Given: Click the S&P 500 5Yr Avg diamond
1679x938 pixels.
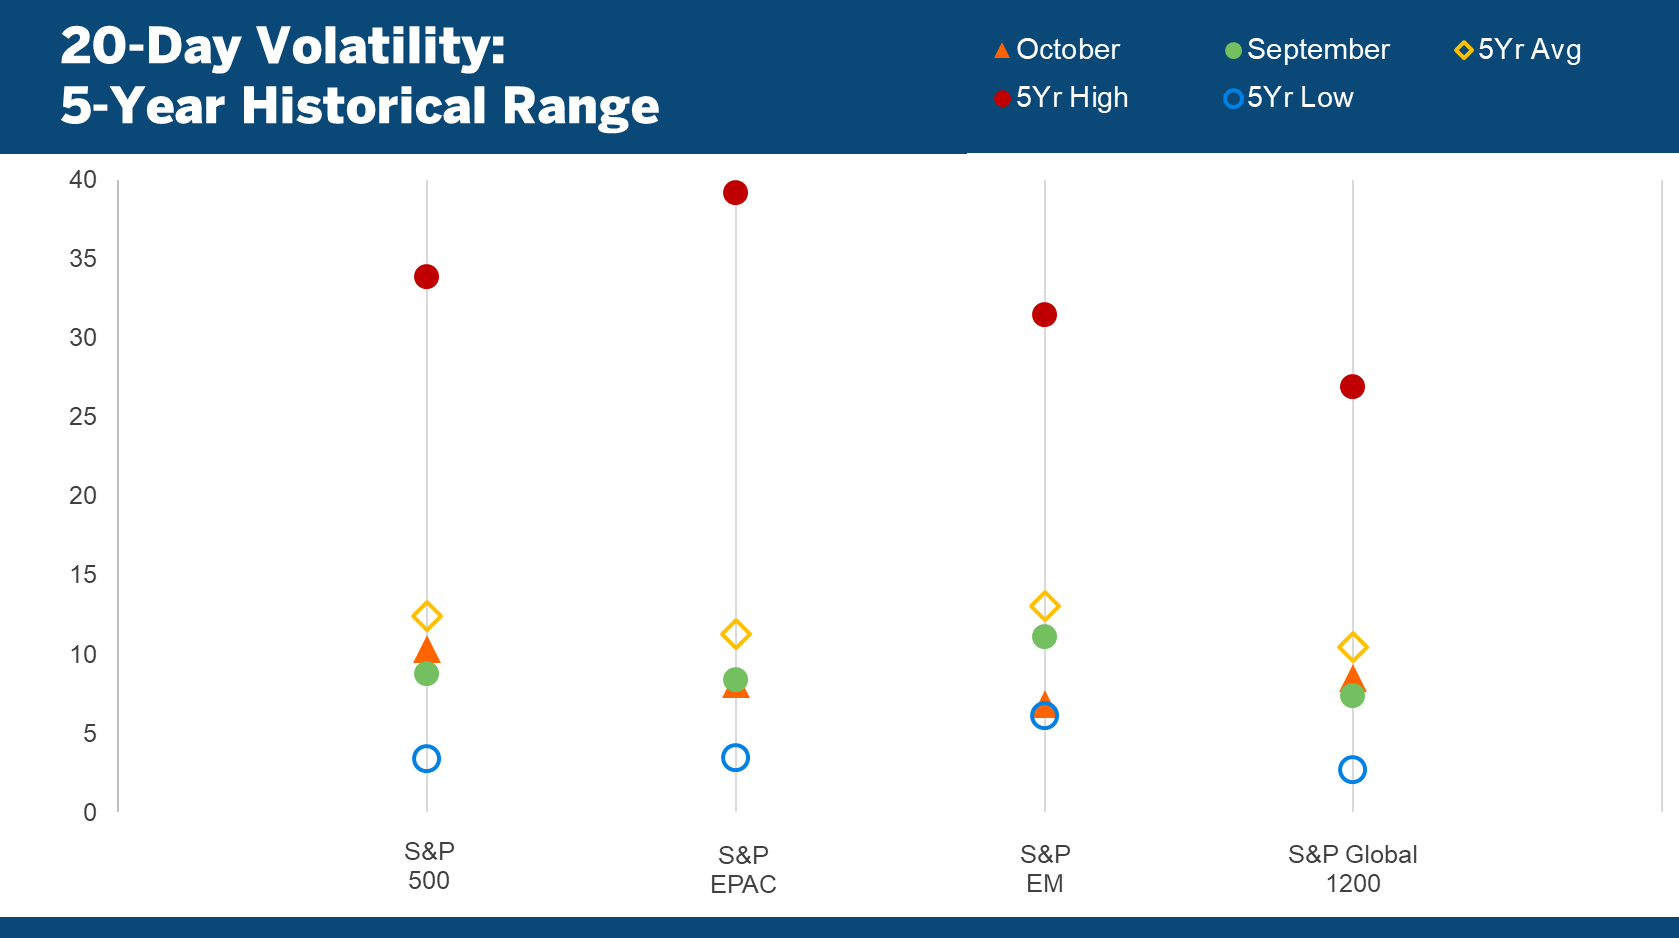Looking at the screenshot, I should click(427, 616).
